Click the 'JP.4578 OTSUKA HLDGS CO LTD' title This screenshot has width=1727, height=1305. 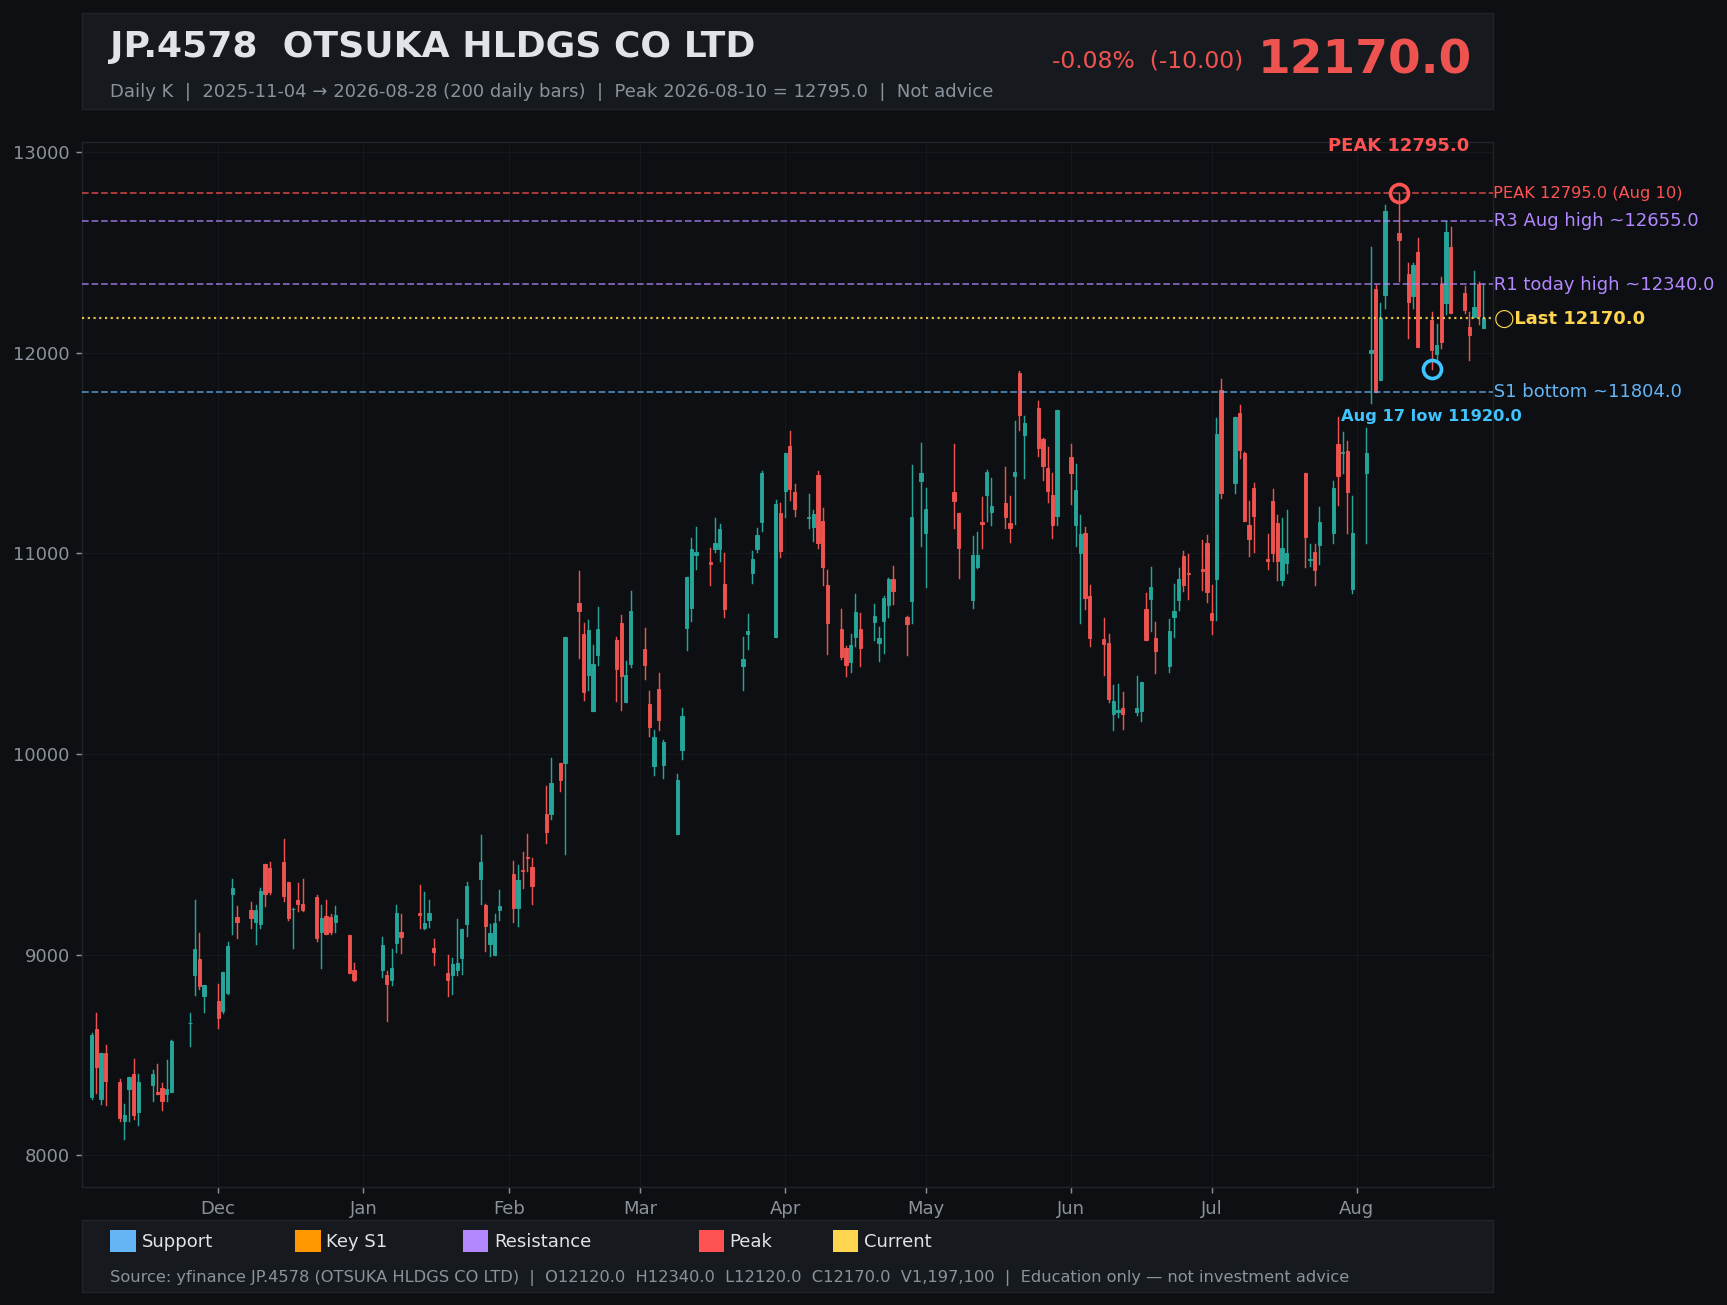tap(432, 46)
